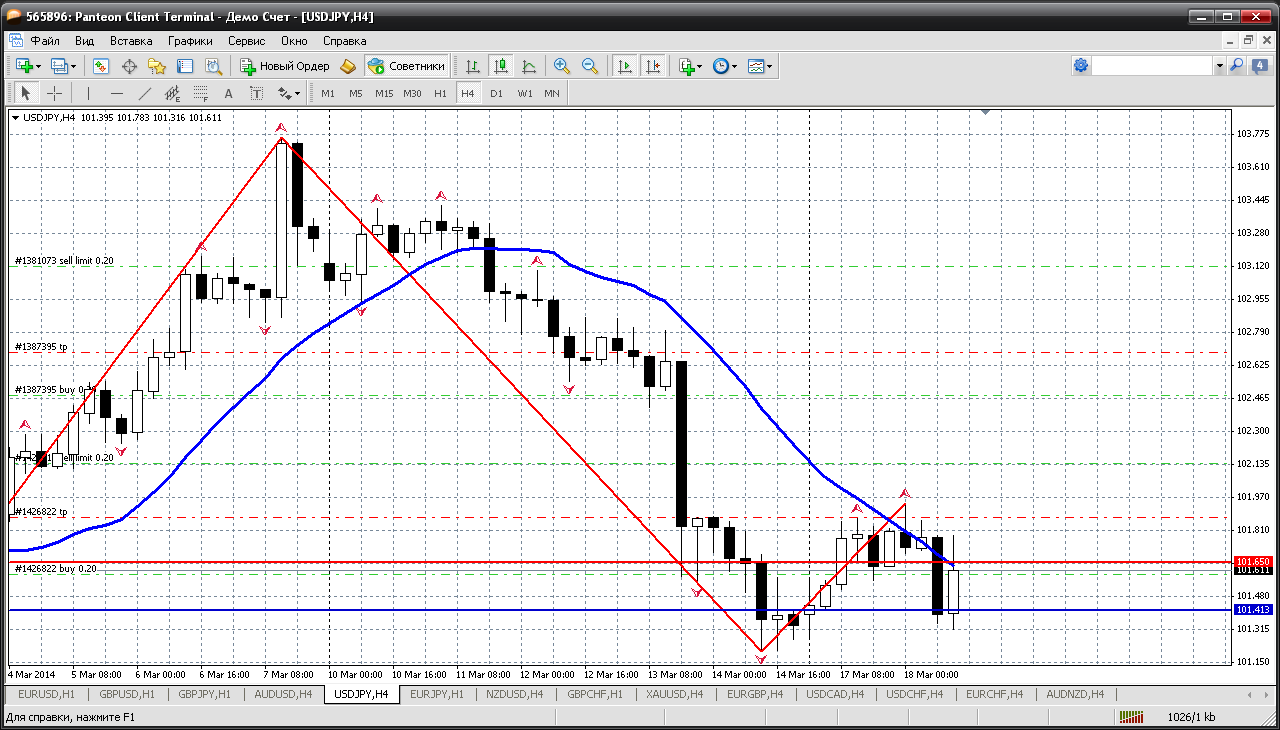
Task: Click the Новый Ордер button
Action: click(285, 66)
